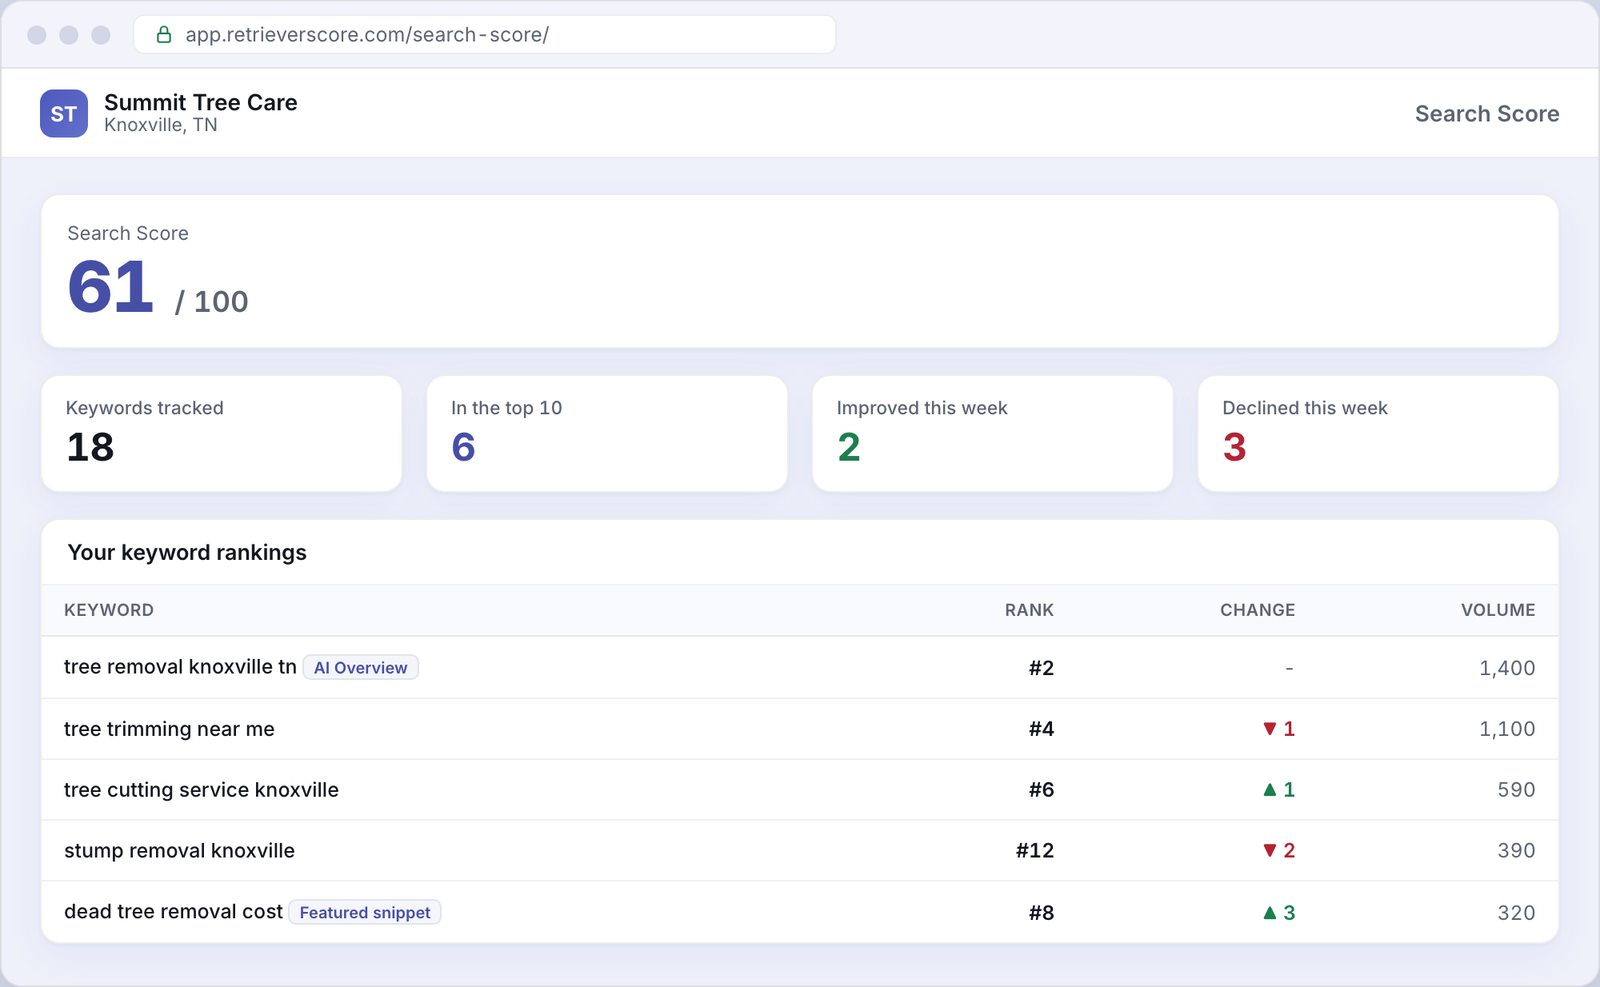Sort by the RANK column header

coord(1029,610)
